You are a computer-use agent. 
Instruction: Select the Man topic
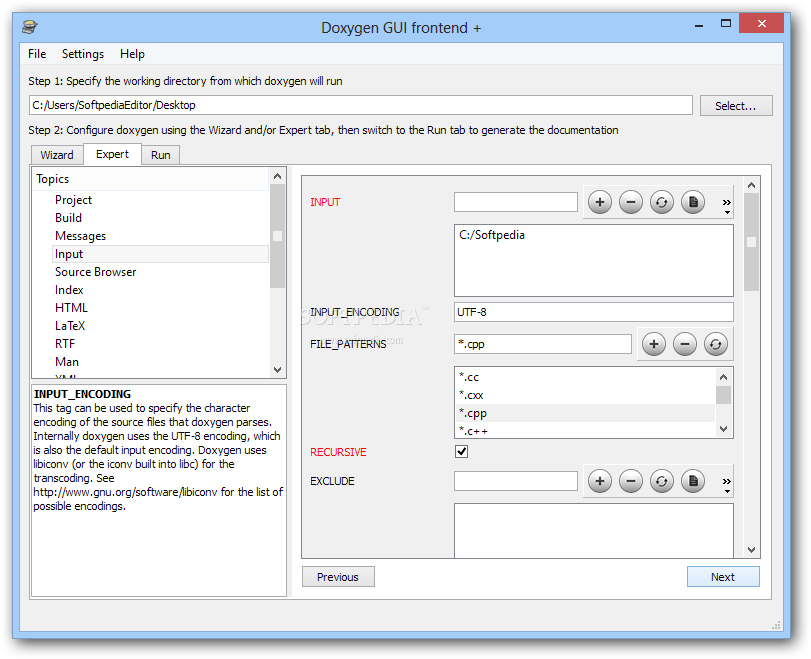pos(67,362)
